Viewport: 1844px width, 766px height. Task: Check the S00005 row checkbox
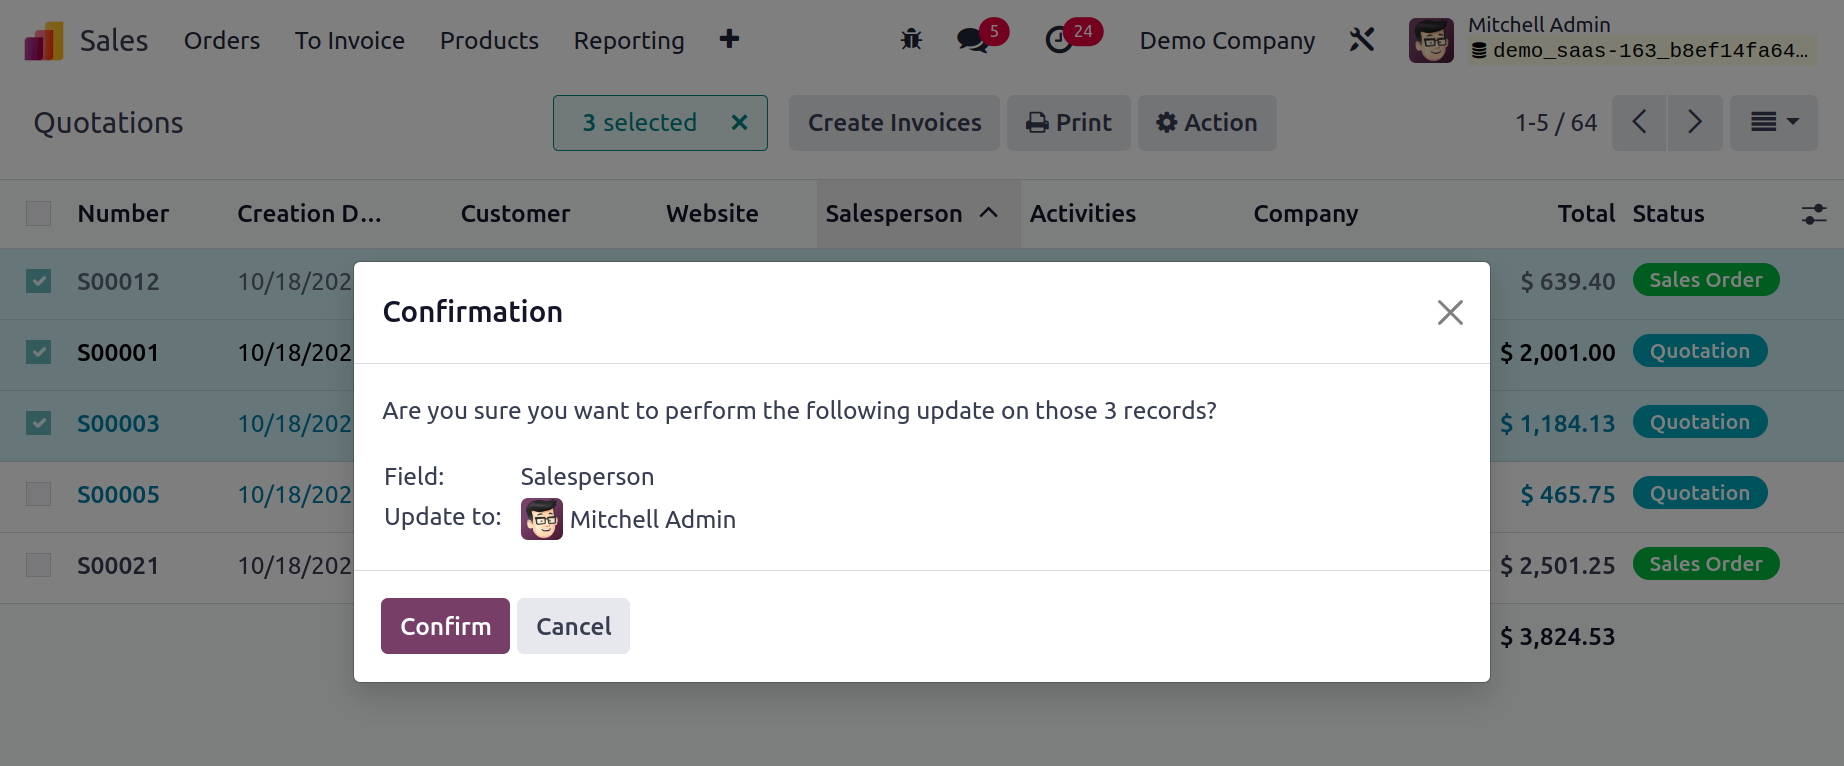point(38,494)
